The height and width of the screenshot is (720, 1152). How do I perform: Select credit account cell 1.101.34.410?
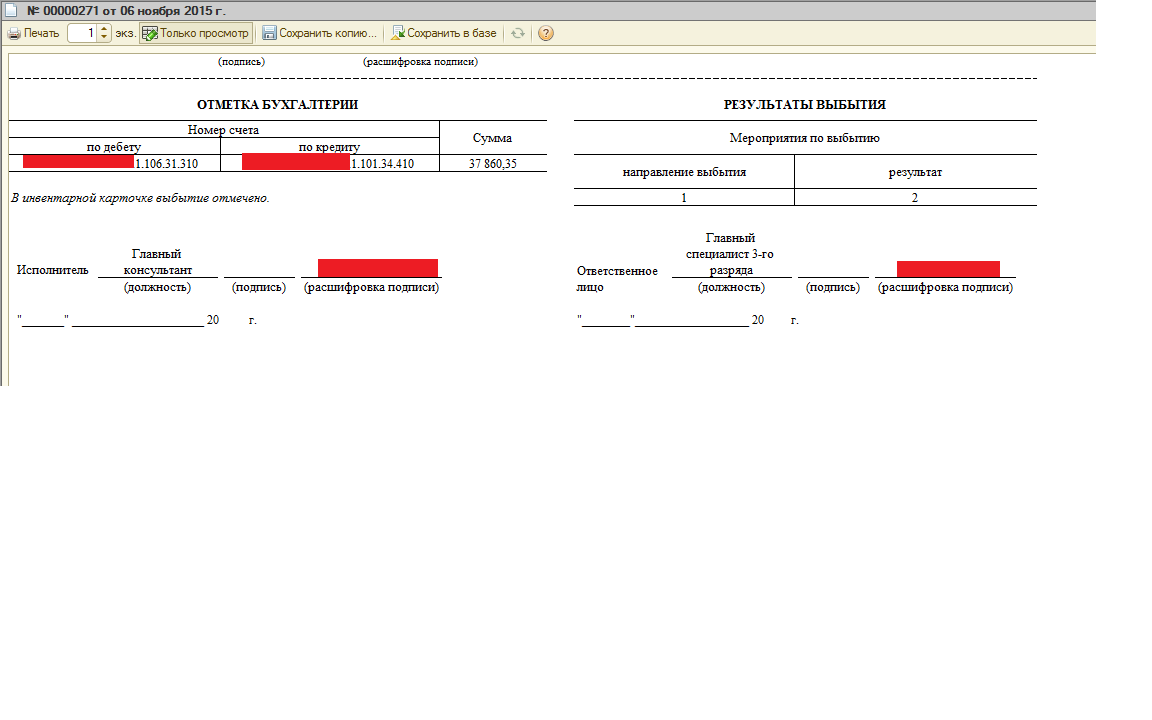(329, 163)
